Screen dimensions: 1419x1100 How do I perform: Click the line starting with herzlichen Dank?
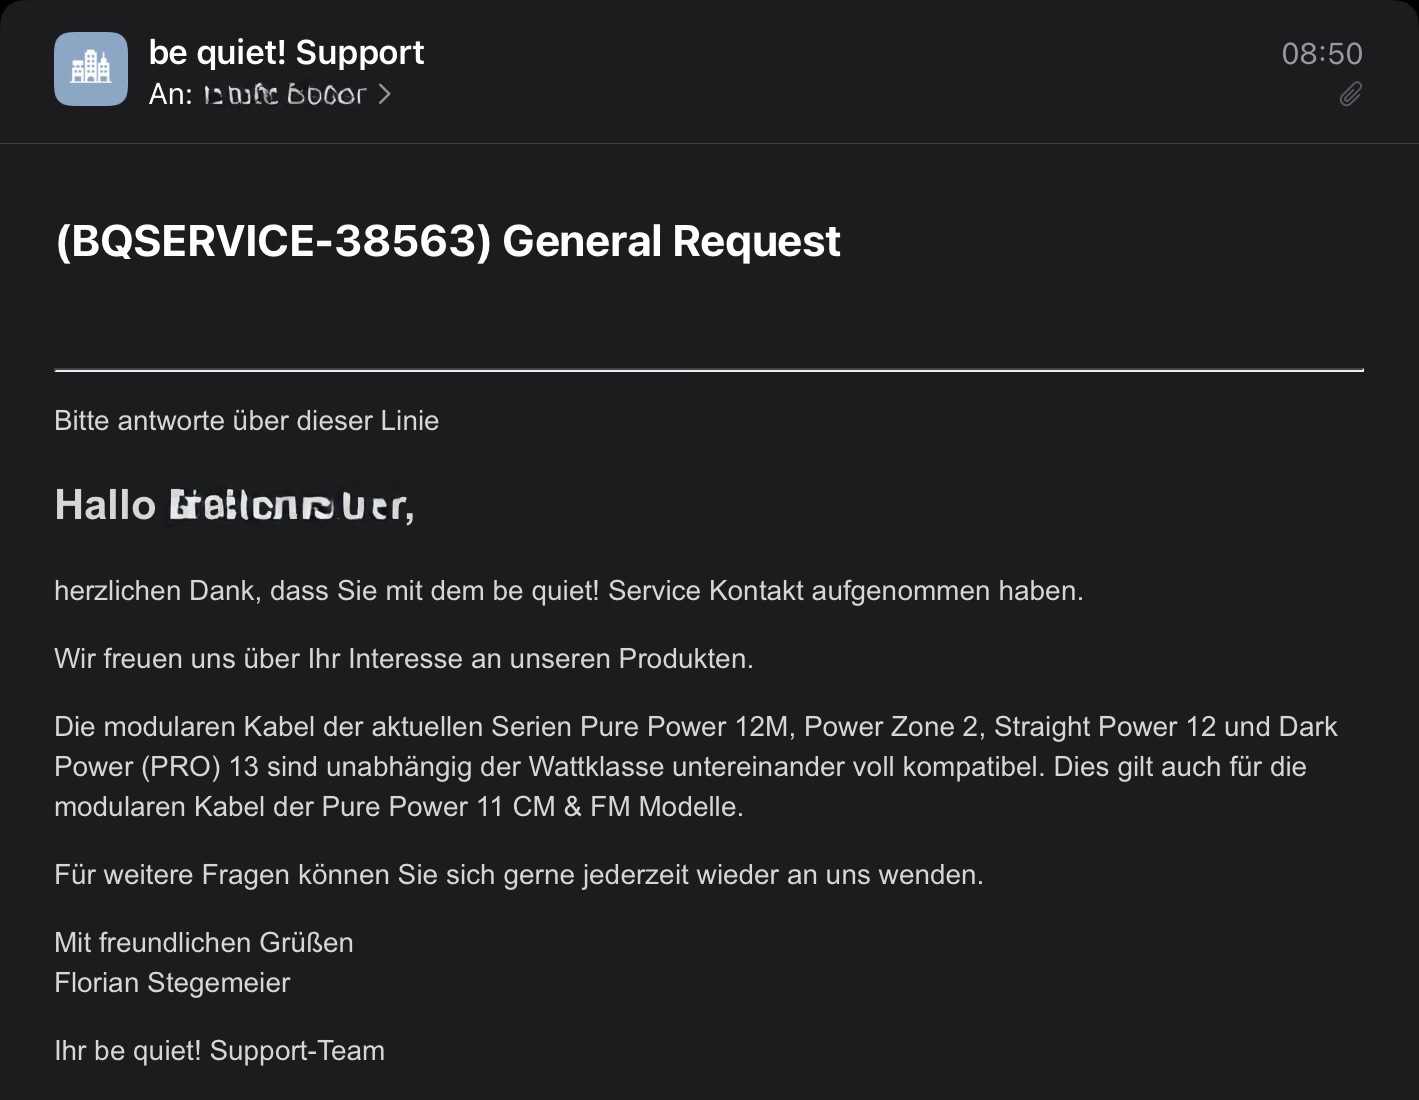point(569,591)
